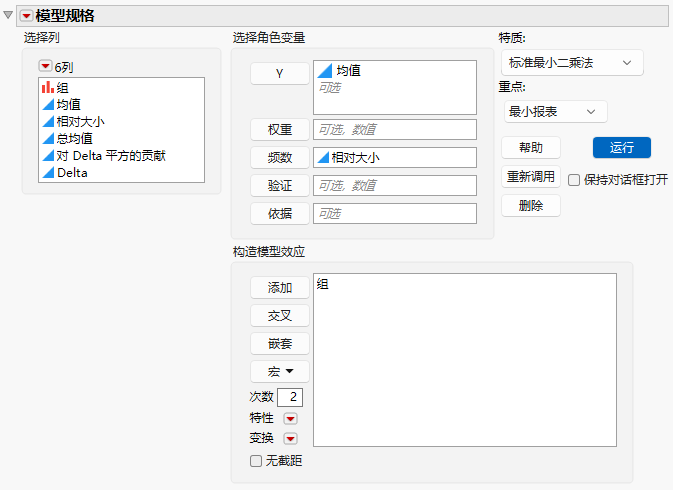Viewport: 673px width, 490px height.
Task: Click the blue icon of 相对大小 in 频数 box
Action: (x=323, y=157)
